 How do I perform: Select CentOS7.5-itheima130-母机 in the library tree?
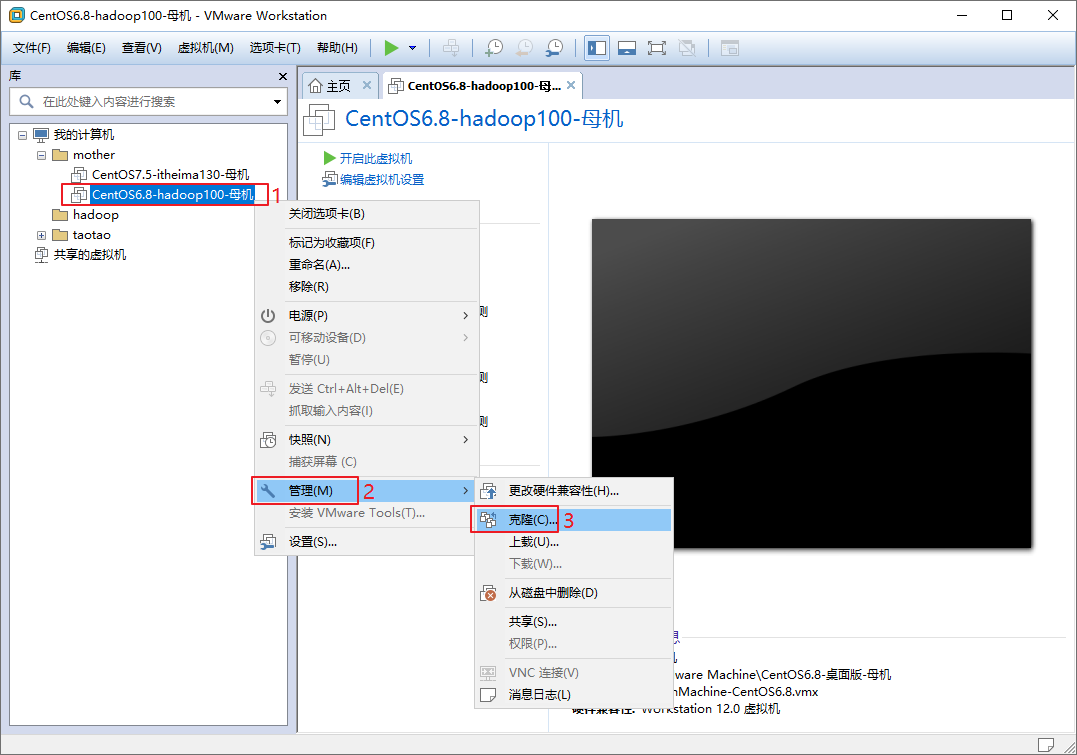click(170, 174)
